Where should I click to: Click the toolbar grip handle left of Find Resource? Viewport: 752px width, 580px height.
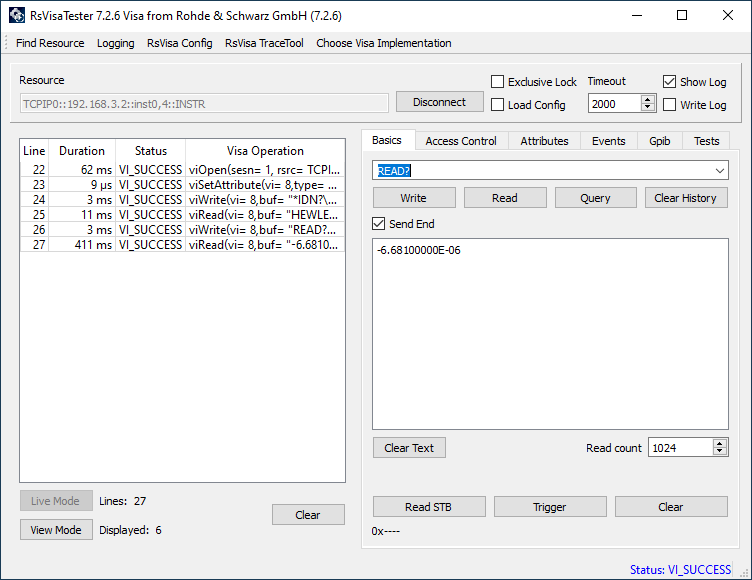point(6,43)
